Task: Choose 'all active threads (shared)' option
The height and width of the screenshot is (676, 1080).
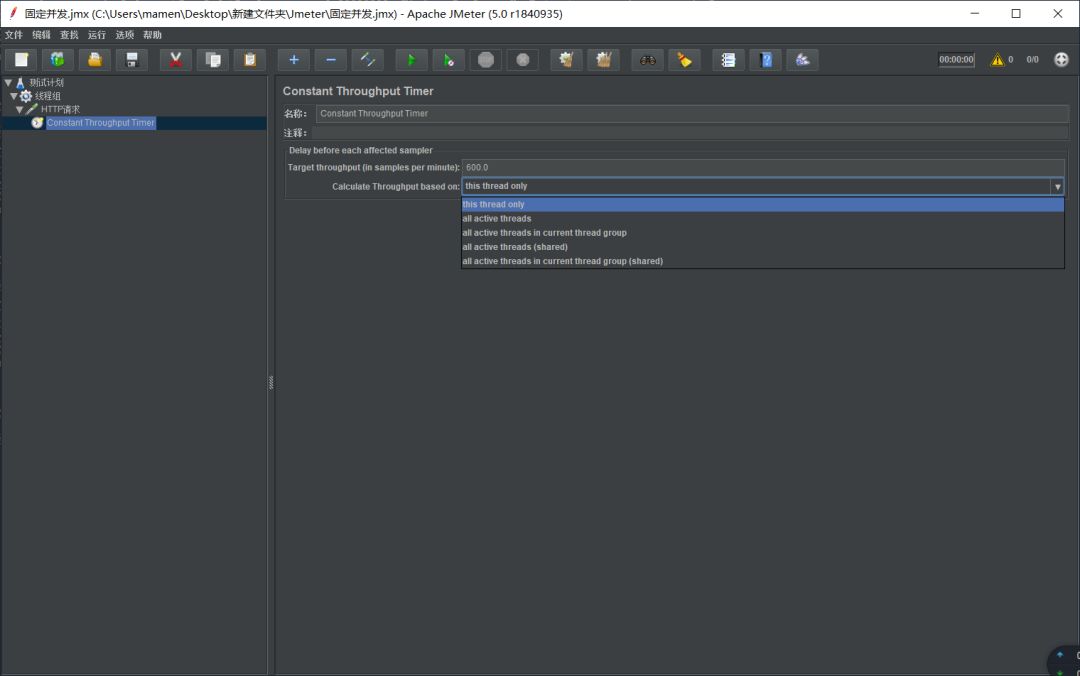Action: click(762, 247)
